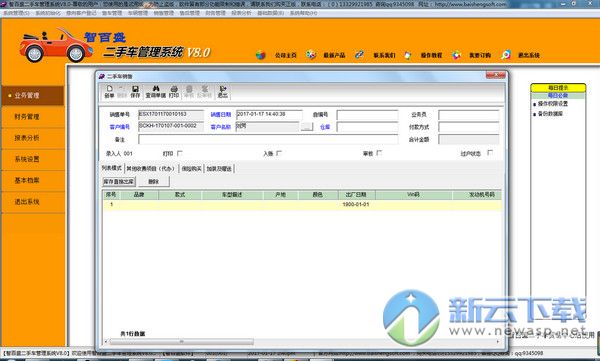
Task: Click the horizontal scrollbar thumb in grid
Action: pos(181,341)
